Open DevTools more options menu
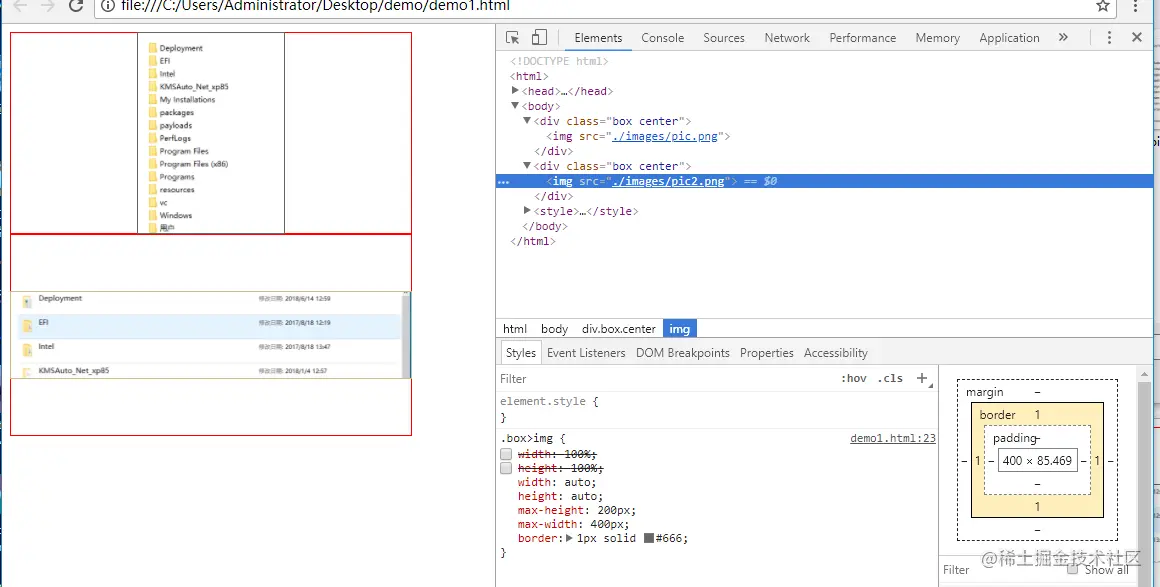The image size is (1160, 587). (x=1109, y=38)
